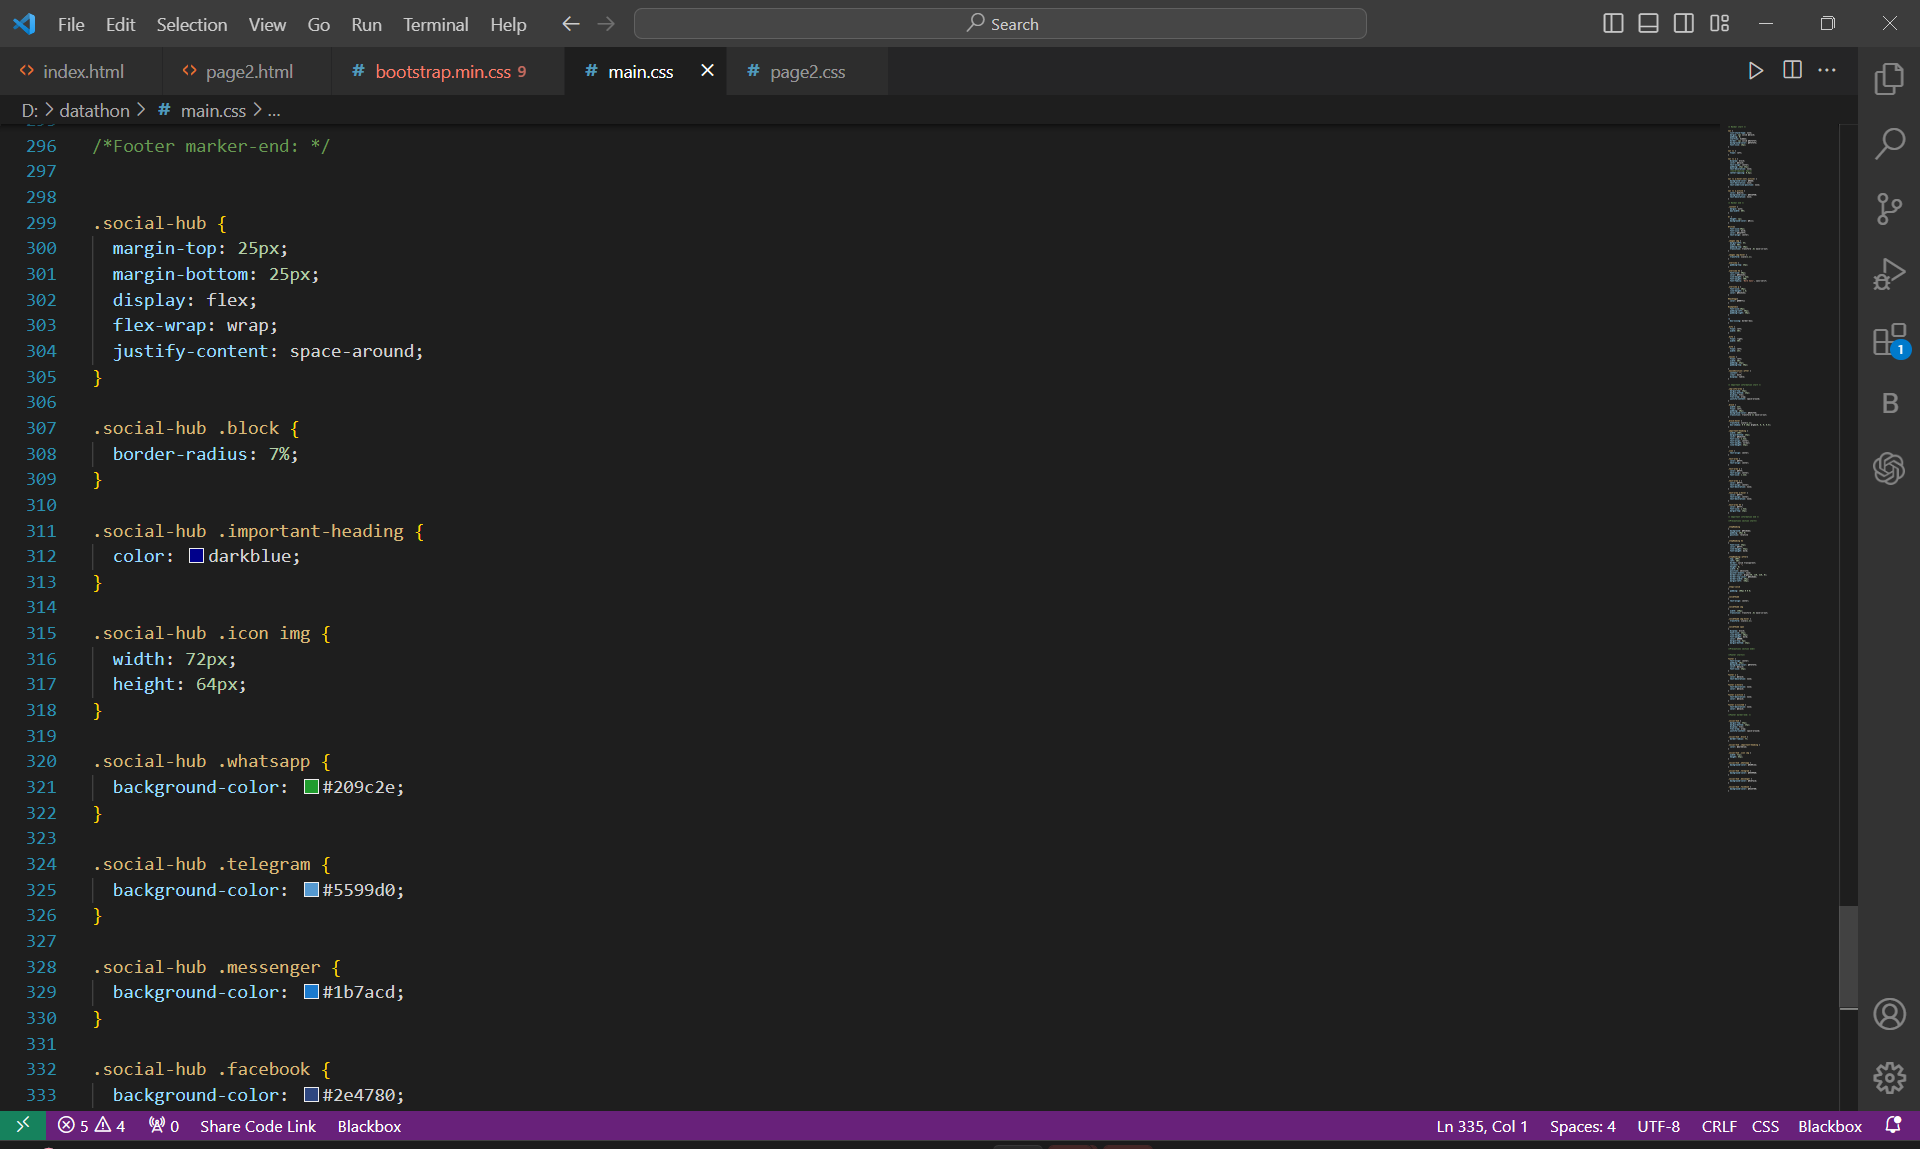1920x1149 pixels.
Task: Open the Search view in activity bar
Action: coord(1889,144)
